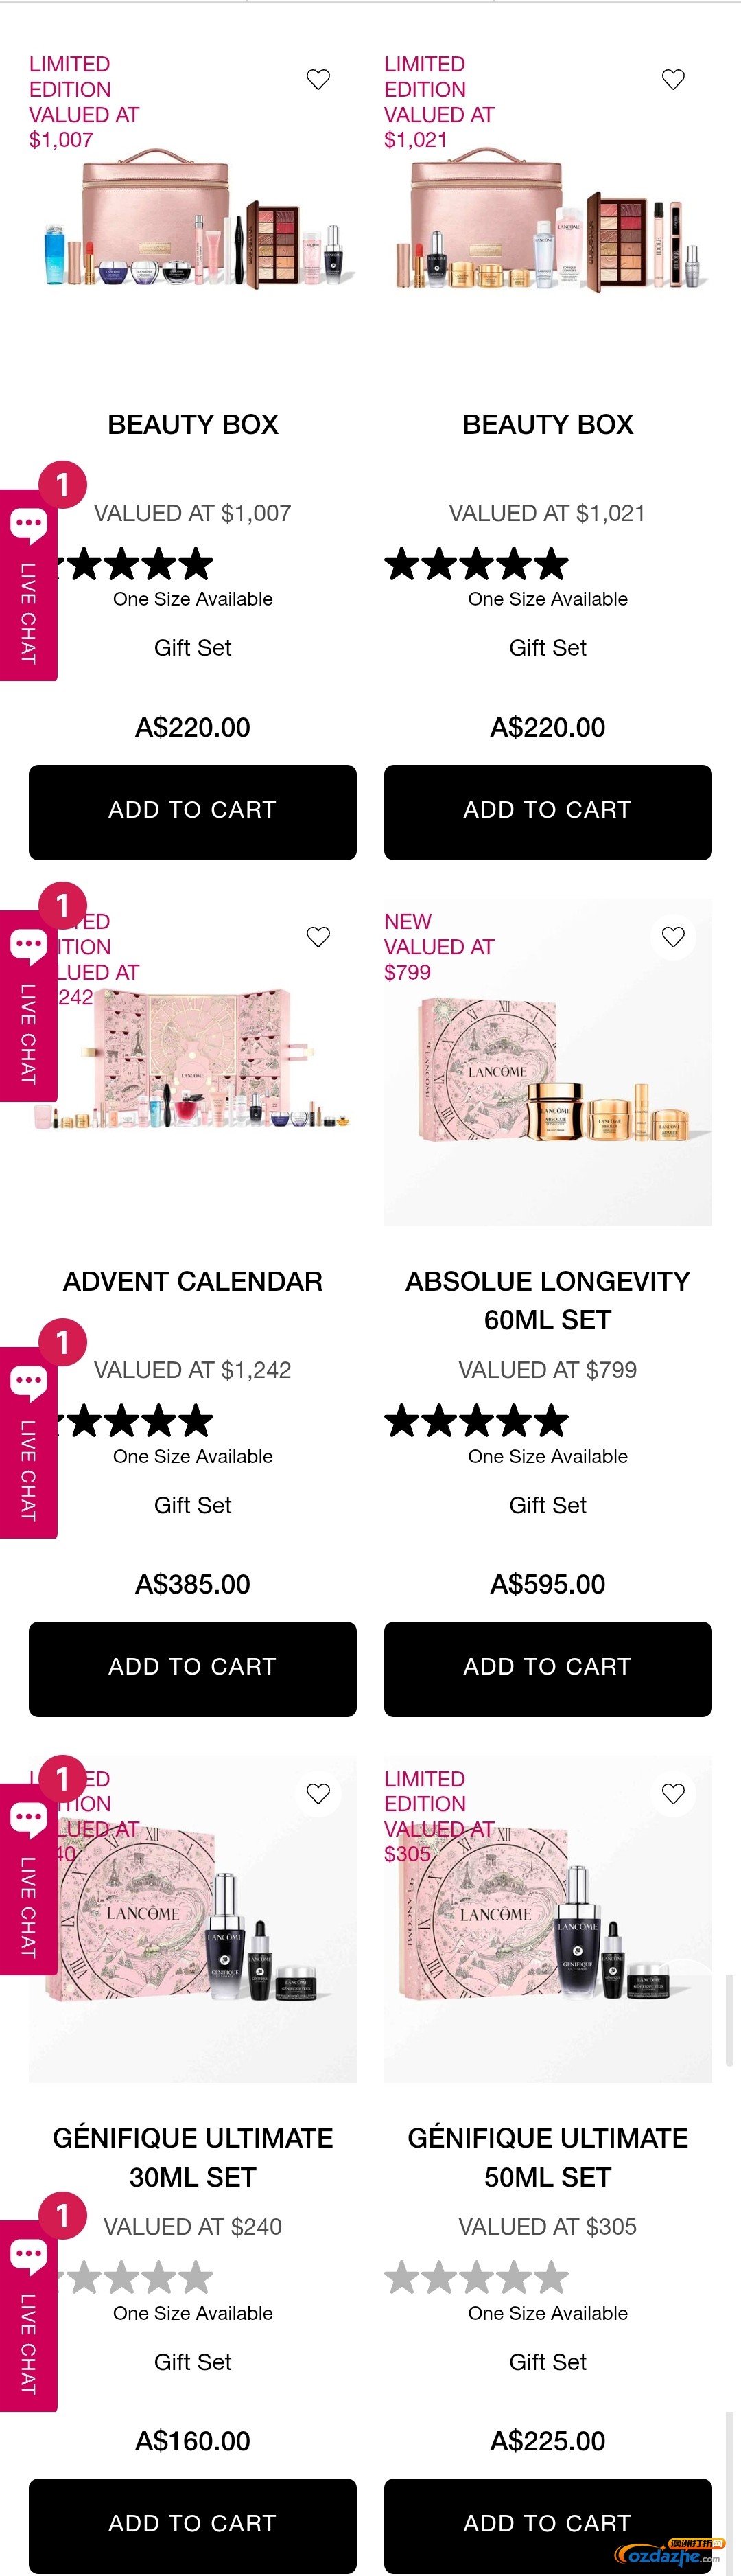The width and height of the screenshot is (741, 2576).
Task: Add Génifique Ultimate 50ml Set to cart
Action: 547,2523
